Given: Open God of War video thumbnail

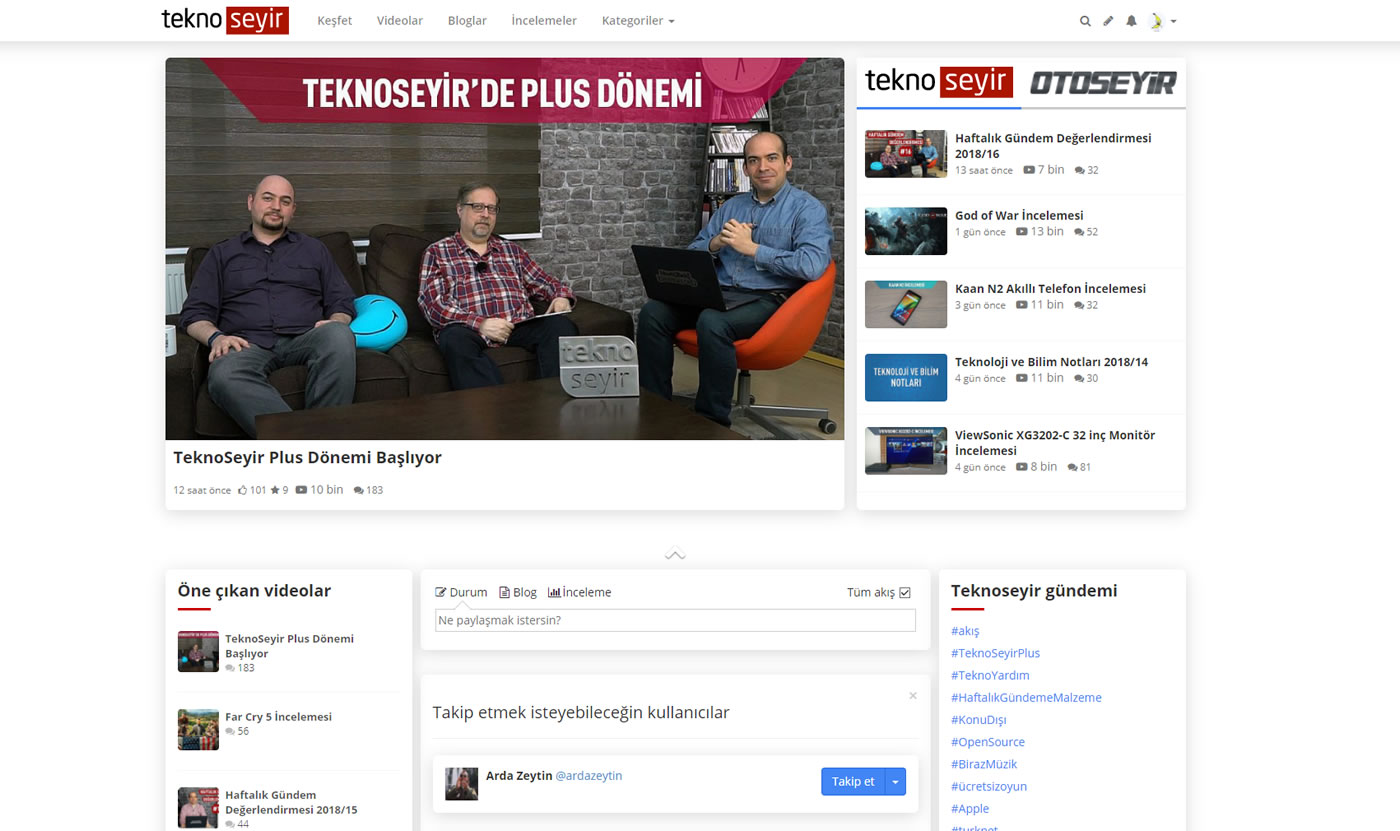Looking at the screenshot, I should pyautogui.click(x=906, y=231).
